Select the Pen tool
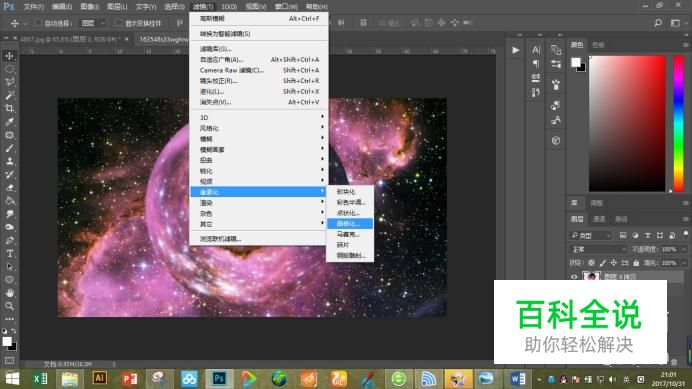The width and height of the screenshot is (692, 389). 9,241
